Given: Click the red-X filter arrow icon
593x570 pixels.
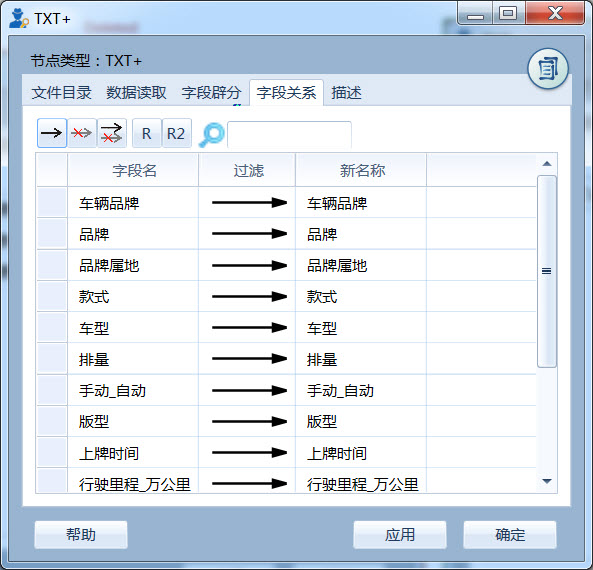Looking at the screenshot, I should [82, 133].
